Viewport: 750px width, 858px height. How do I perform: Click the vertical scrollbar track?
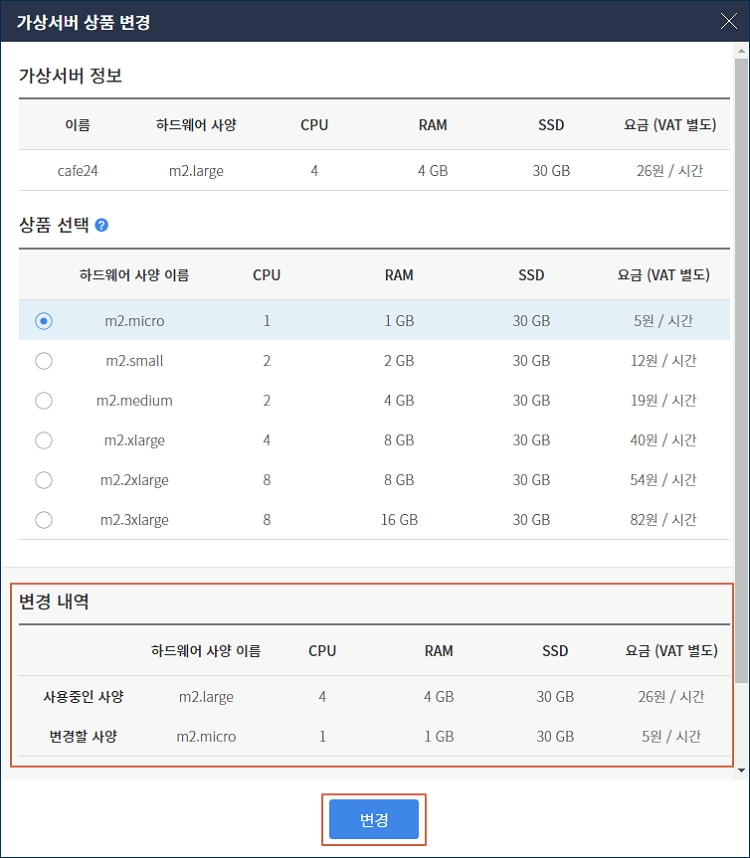point(741,720)
